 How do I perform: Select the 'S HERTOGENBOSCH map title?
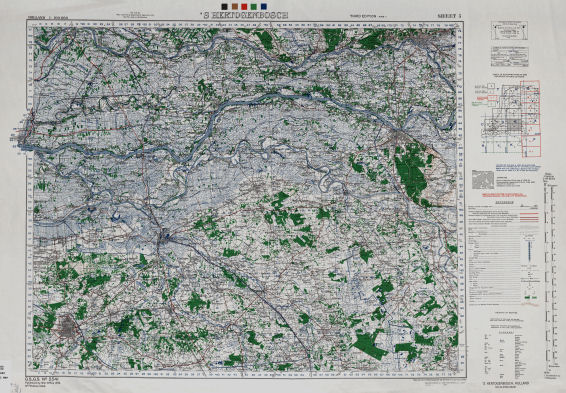click(244, 16)
